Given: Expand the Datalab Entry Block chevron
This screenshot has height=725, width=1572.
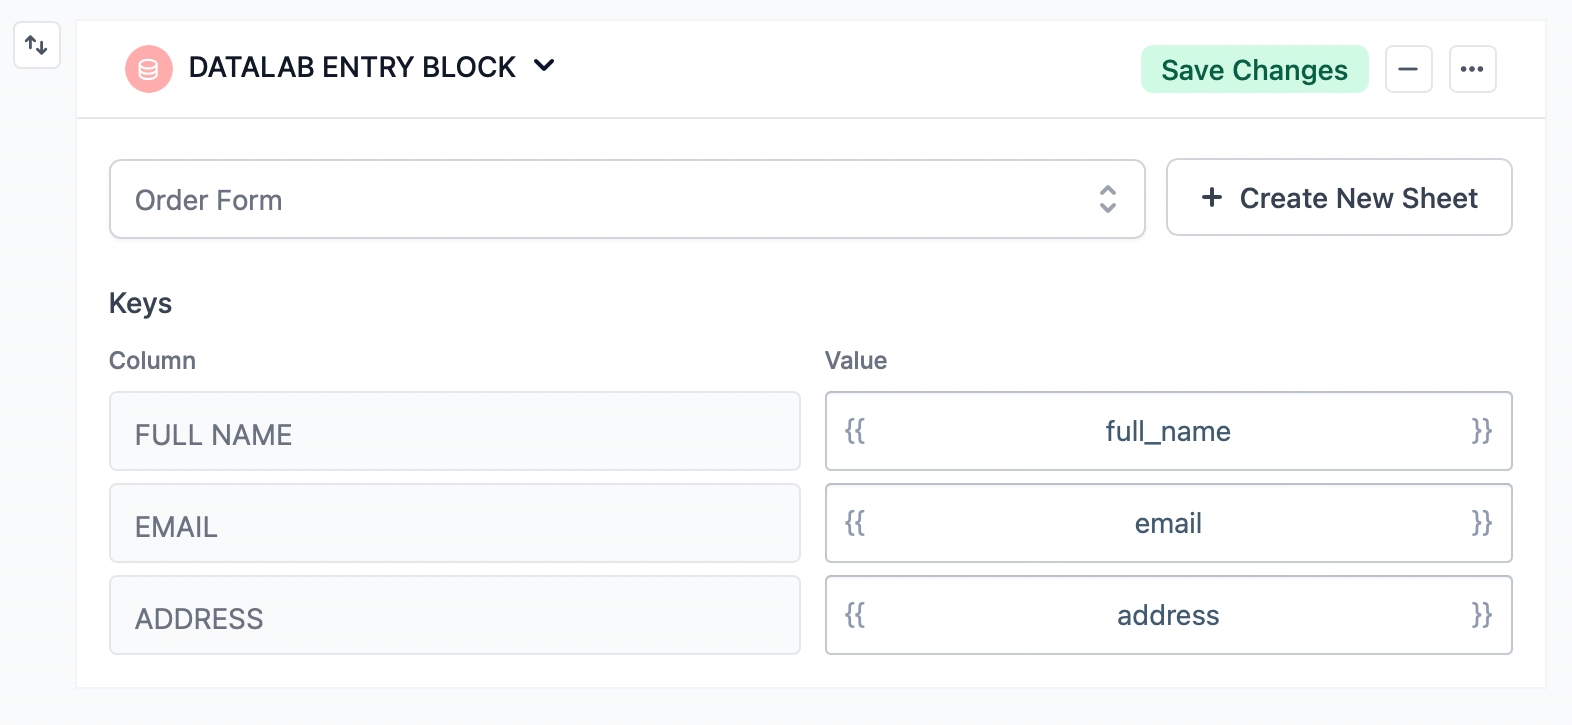Looking at the screenshot, I should tap(544, 66).
